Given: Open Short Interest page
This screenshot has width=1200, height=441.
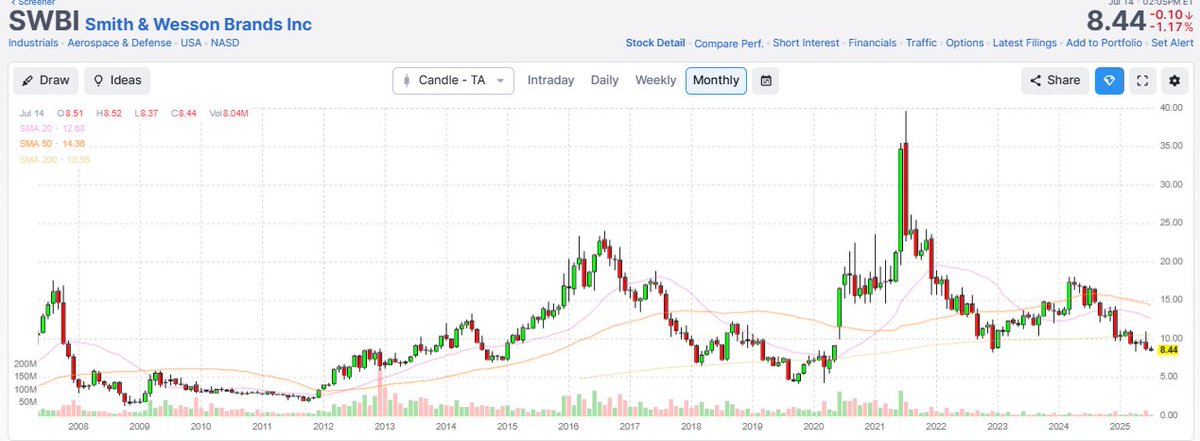Looking at the screenshot, I should point(806,43).
